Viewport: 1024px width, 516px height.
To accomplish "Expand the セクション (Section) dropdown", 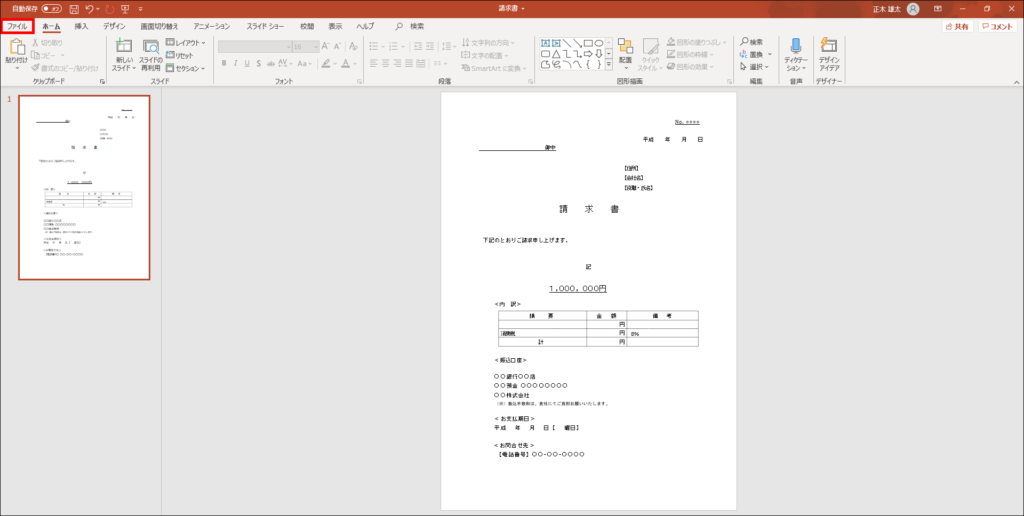I will coord(185,68).
